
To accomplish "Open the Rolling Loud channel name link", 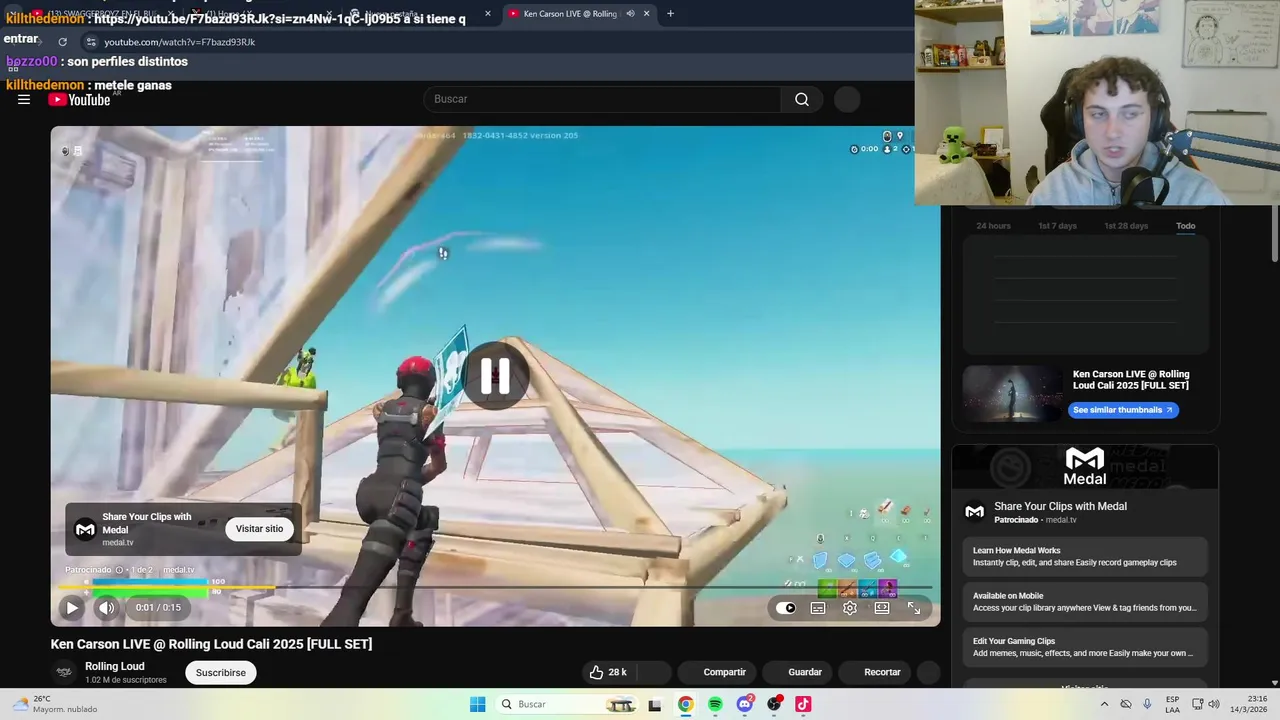I will coord(115,666).
